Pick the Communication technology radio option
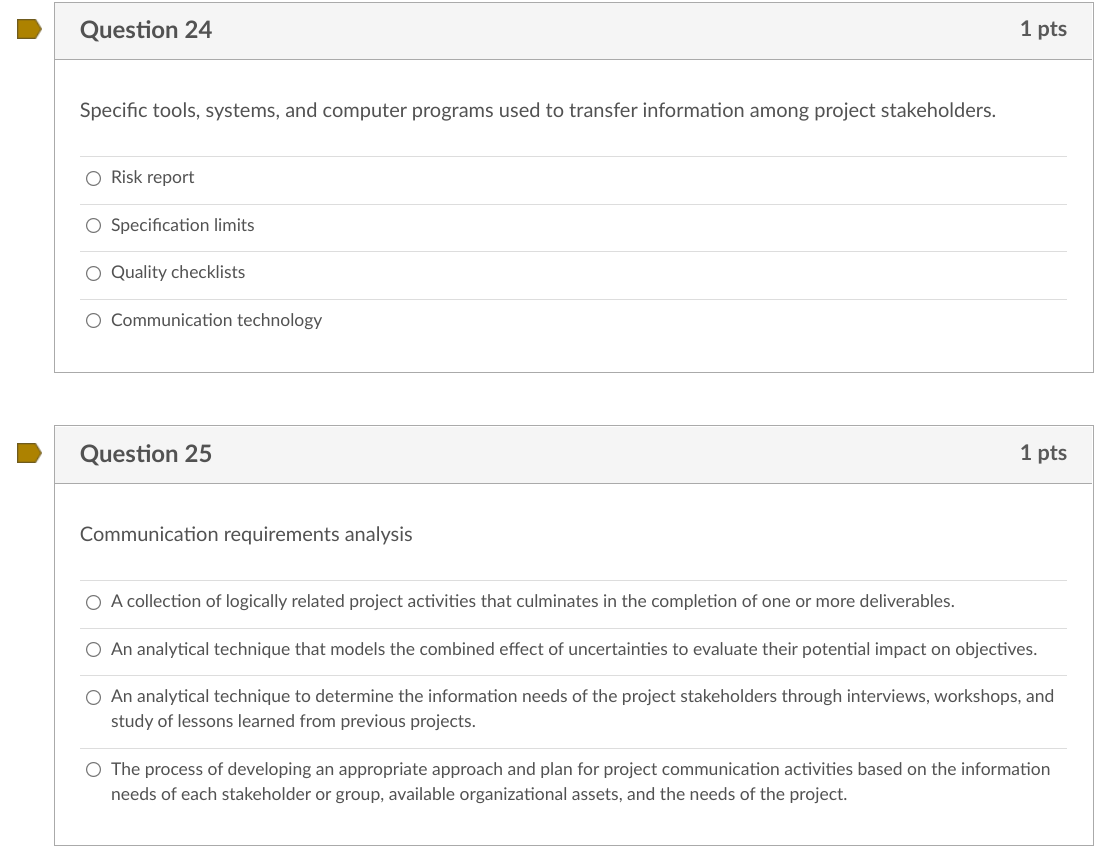 click(93, 321)
